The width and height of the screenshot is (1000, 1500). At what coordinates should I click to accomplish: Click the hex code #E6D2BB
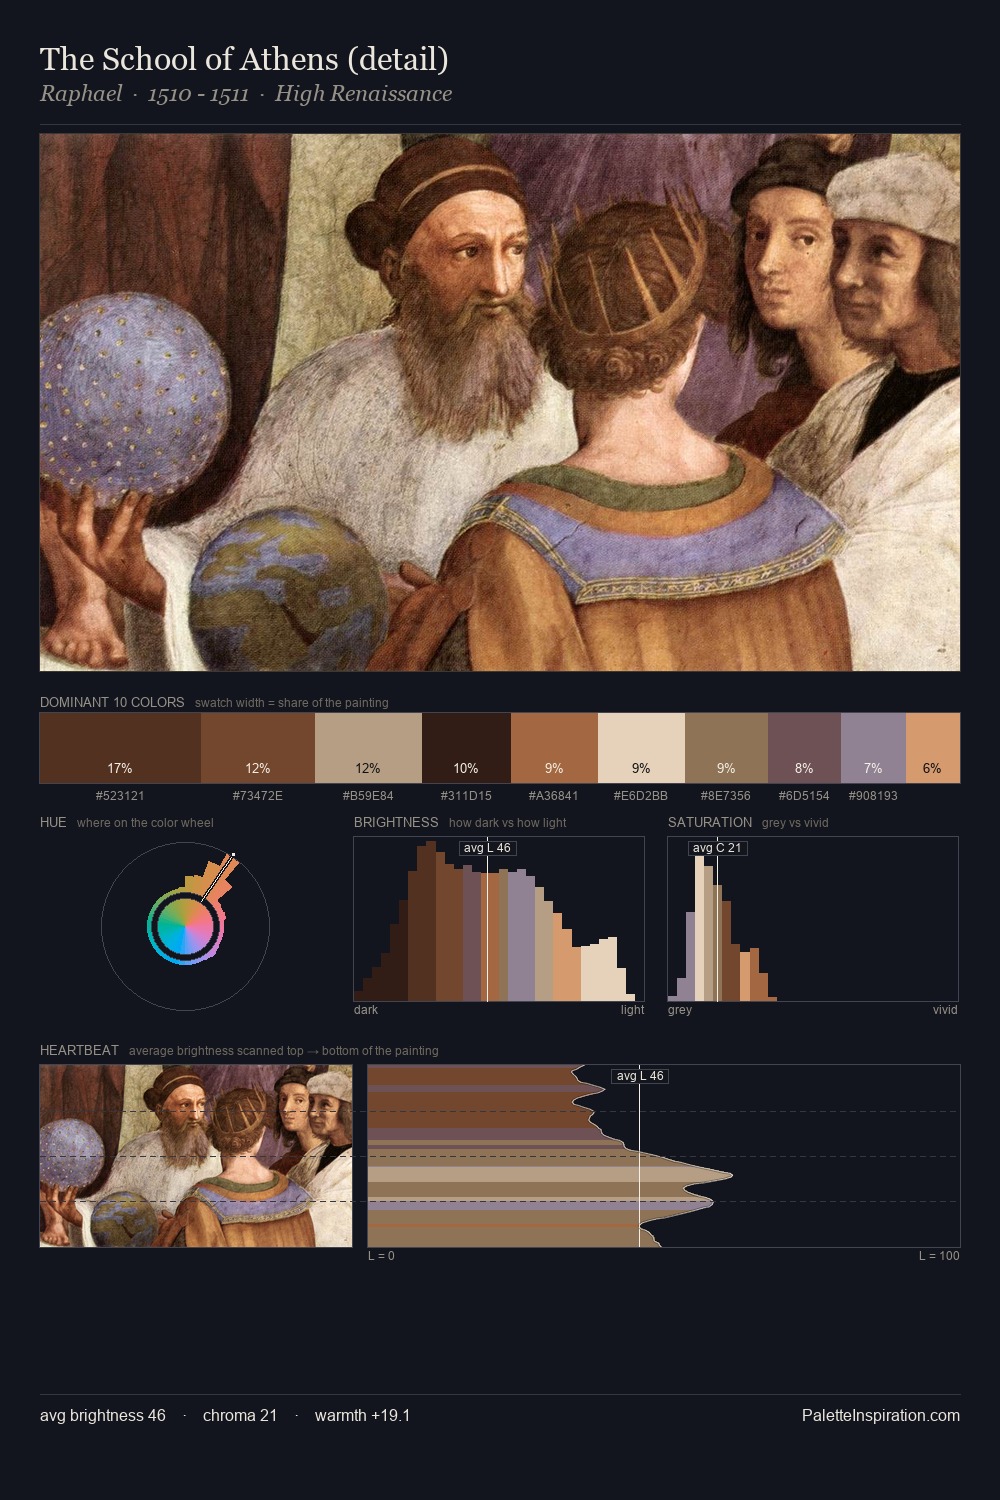[641, 796]
